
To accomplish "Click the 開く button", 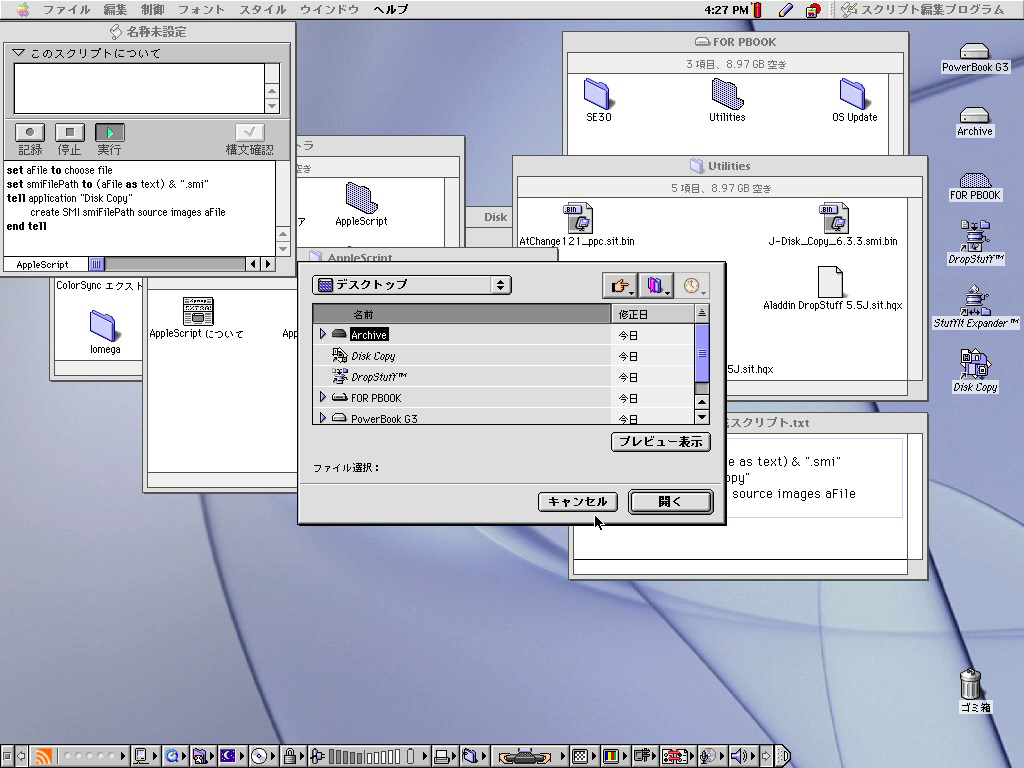I will click(670, 502).
